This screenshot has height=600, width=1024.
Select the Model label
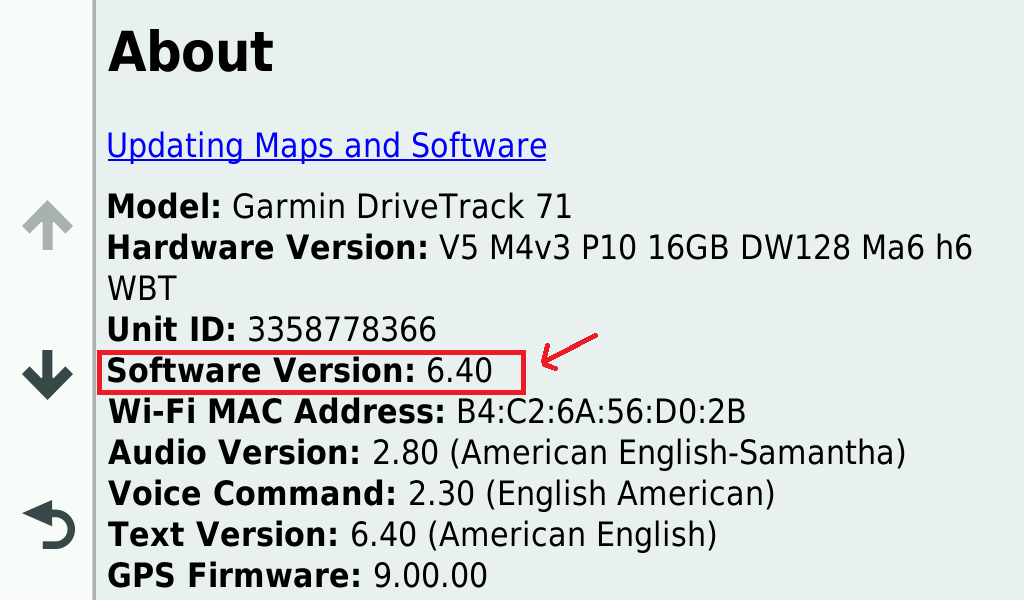click(x=164, y=207)
